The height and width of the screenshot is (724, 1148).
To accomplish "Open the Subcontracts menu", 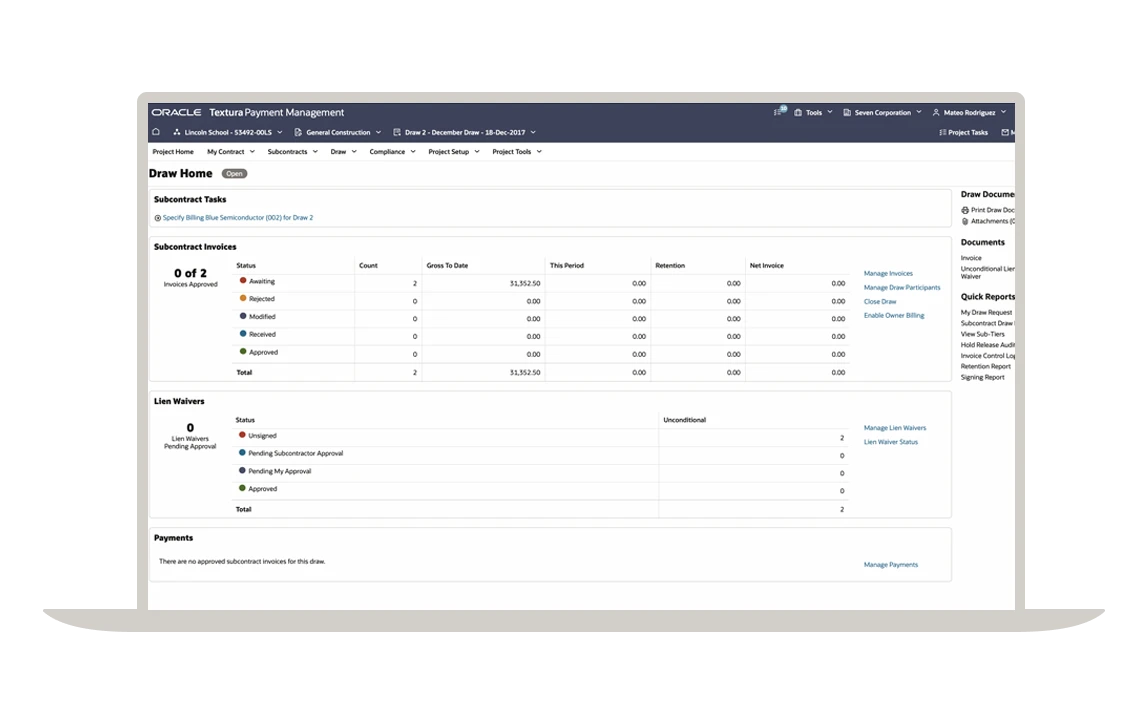I will pyautogui.click(x=292, y=152).
